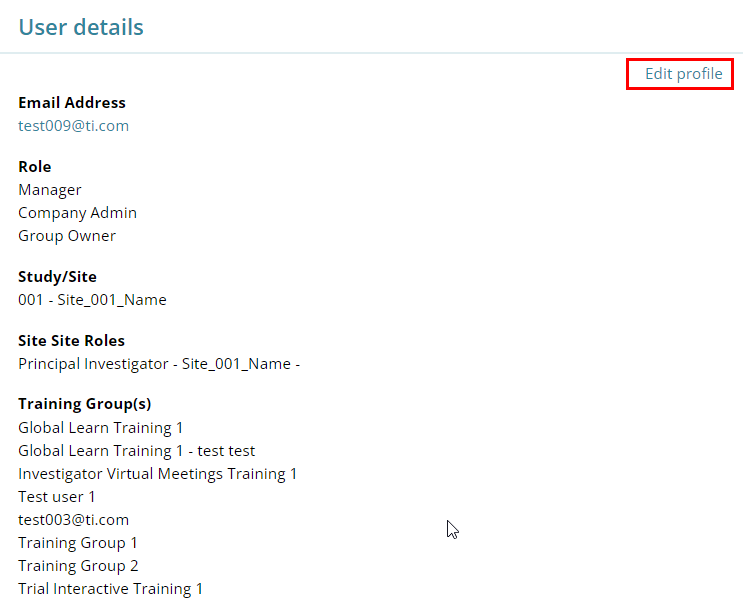Click the Role section label
This screenshot has height=604, width=743.
coord(35,167)
